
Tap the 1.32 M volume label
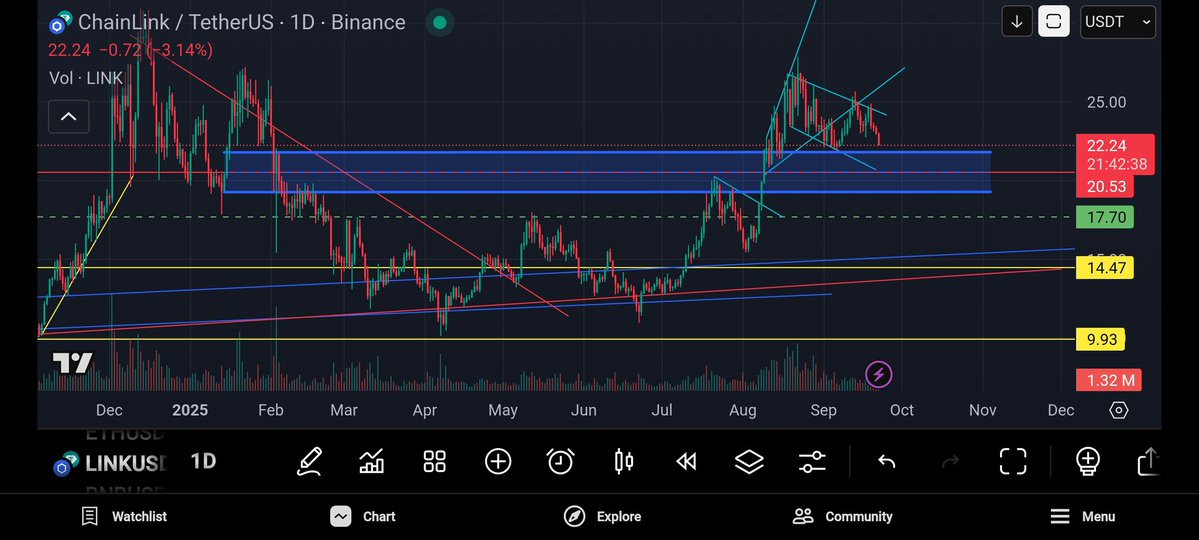tap(1108, 380)
